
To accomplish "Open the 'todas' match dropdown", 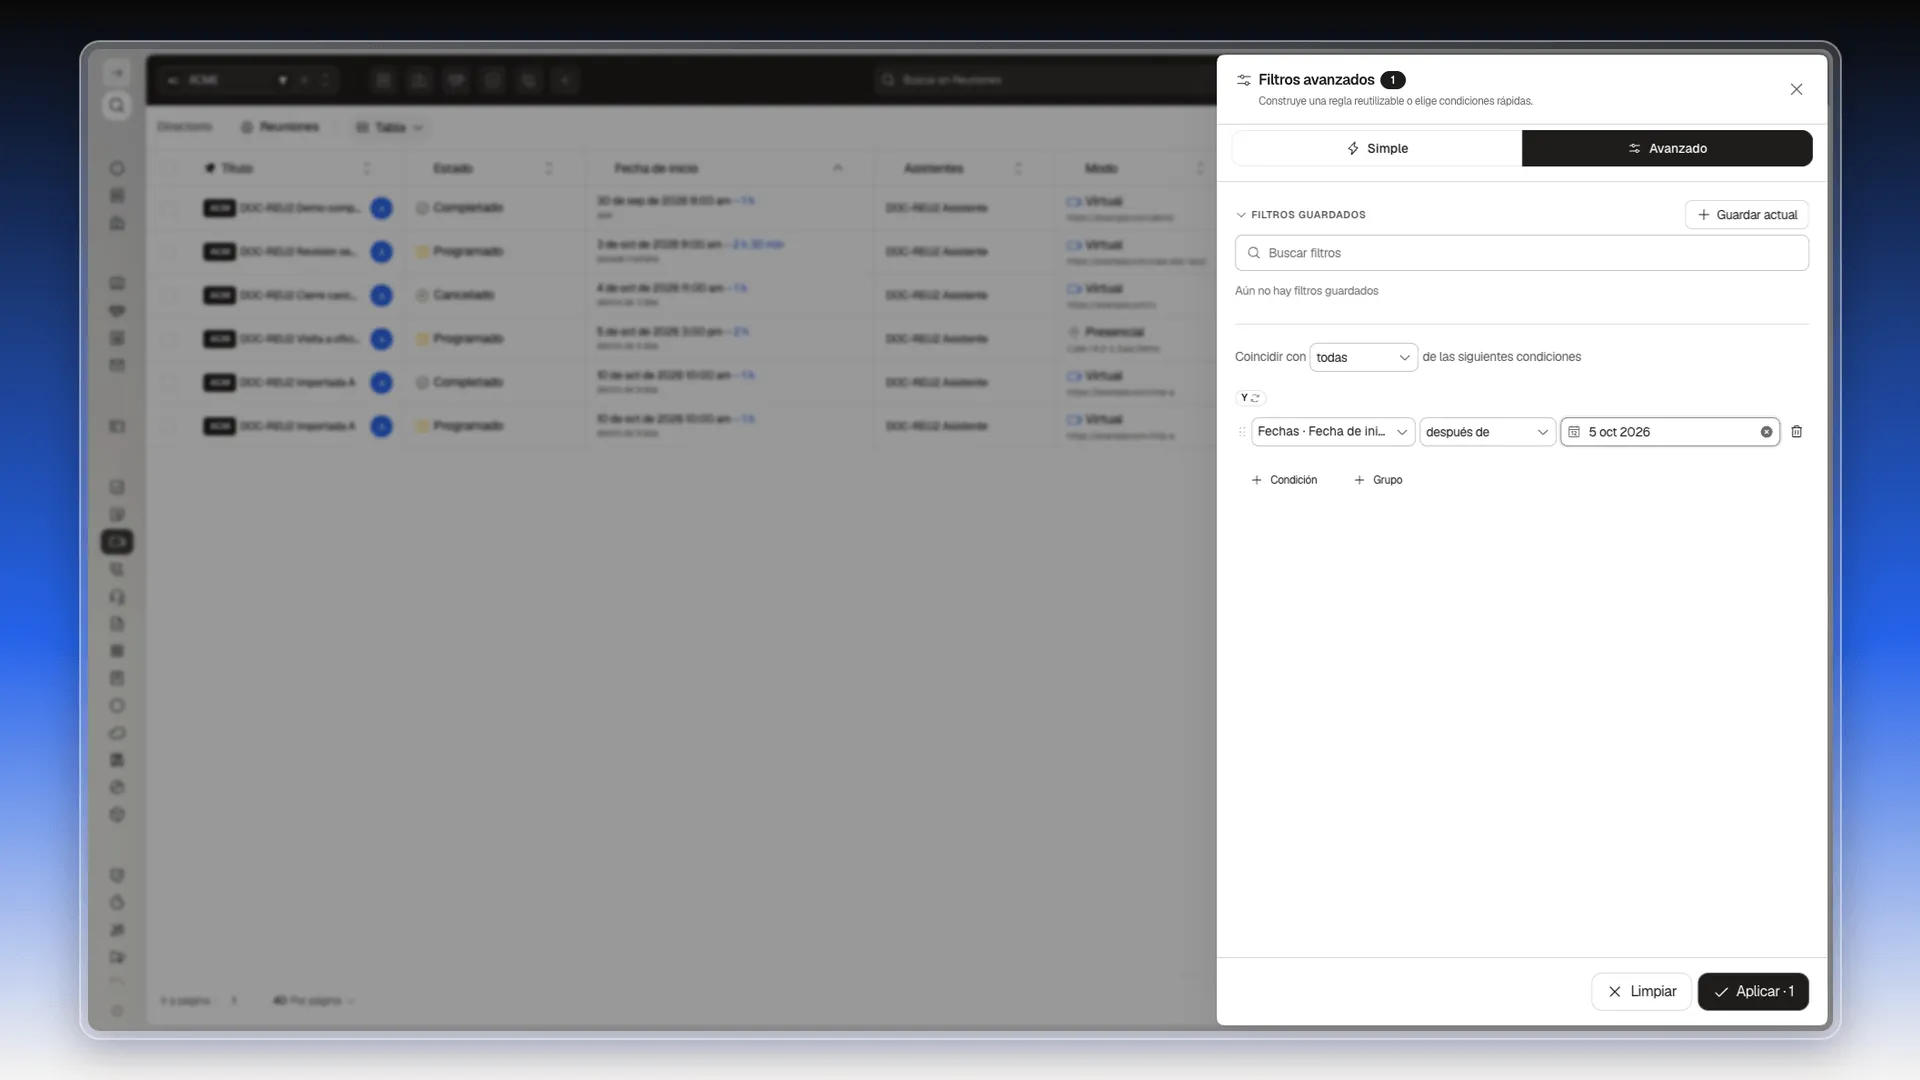I will click(x=1363, y=357).
